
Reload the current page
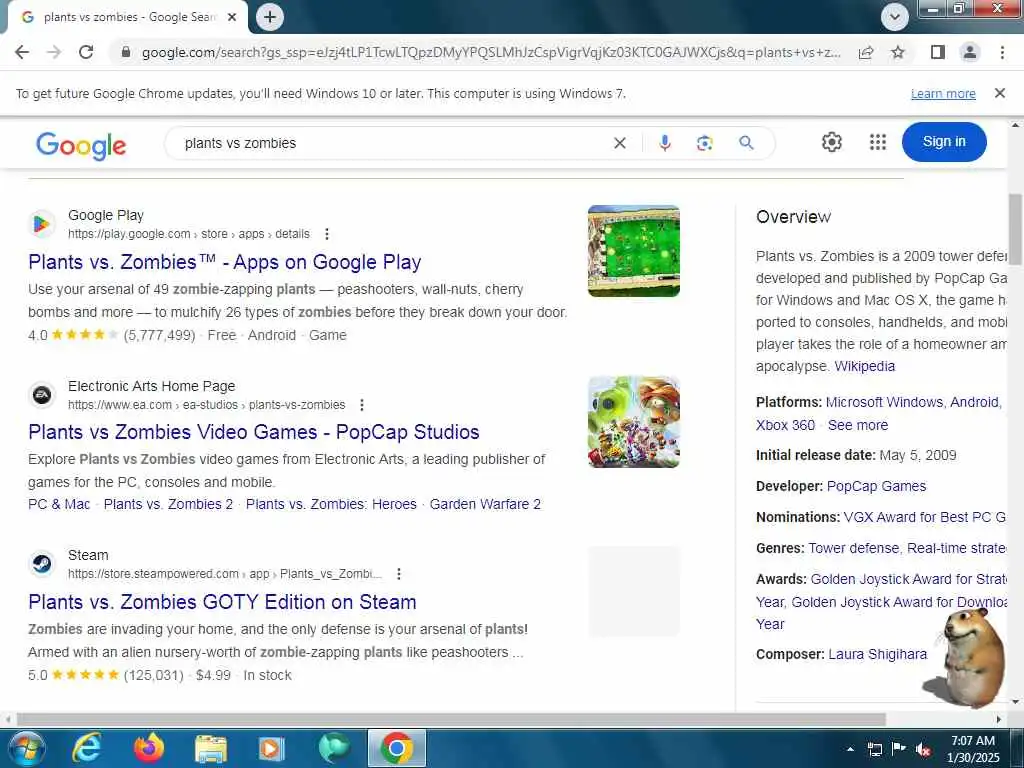coord(86,52)
